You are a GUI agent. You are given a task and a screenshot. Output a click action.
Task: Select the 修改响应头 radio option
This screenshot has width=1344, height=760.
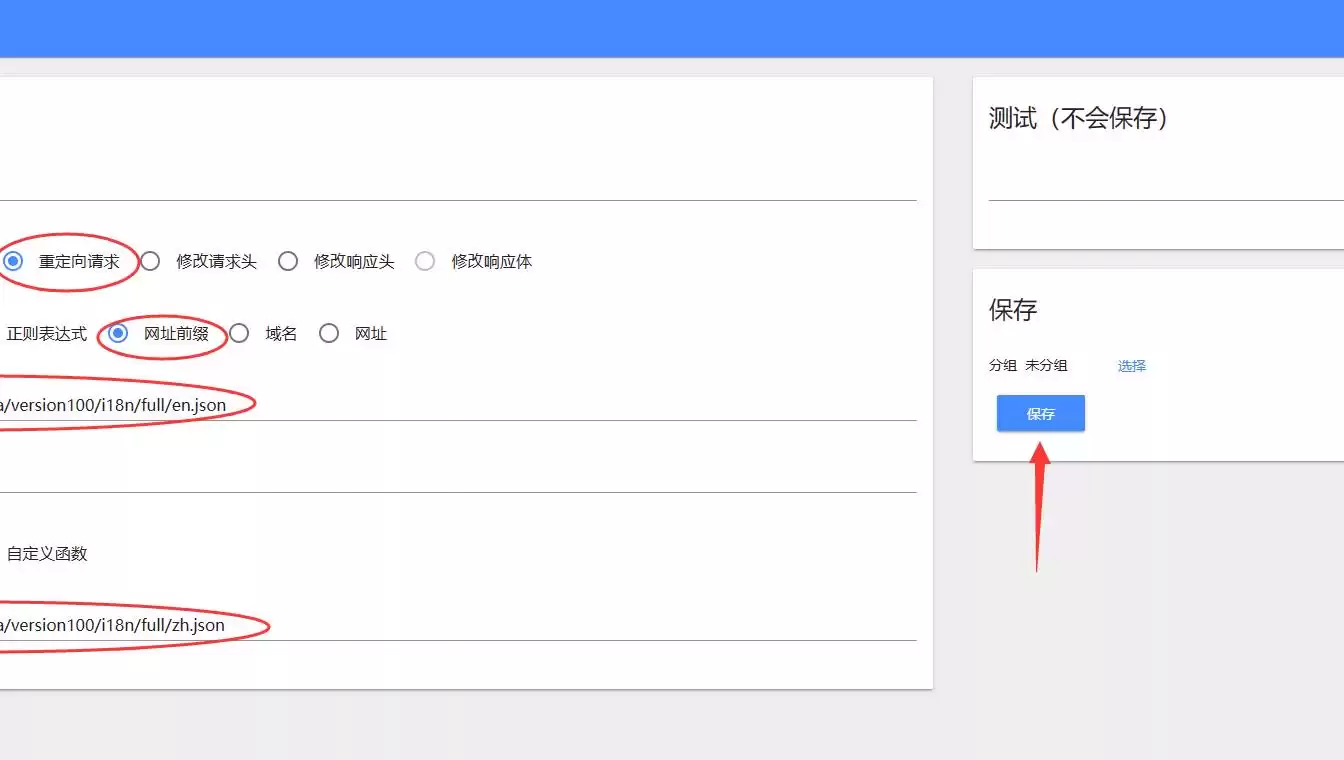pyautogui.click(x=288, y=262)
